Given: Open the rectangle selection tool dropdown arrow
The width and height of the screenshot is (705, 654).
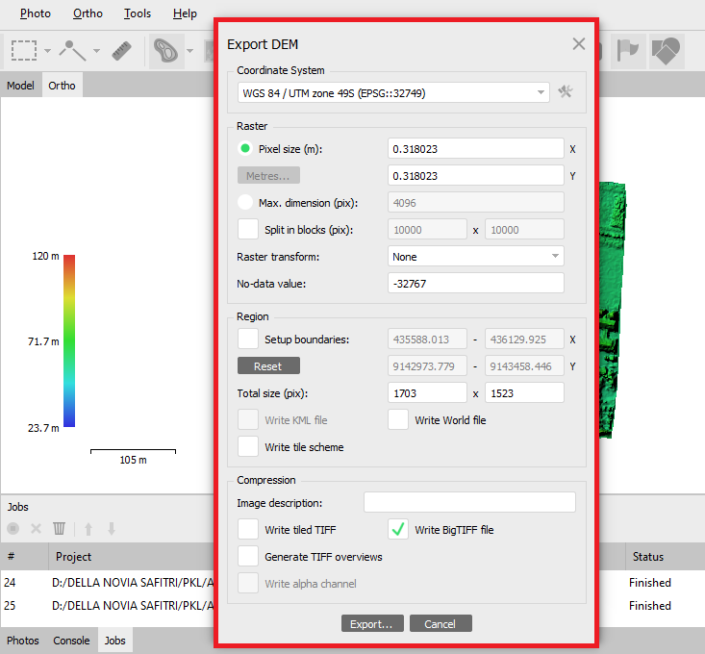Looking at the screenshot, I should click(47, 50).
